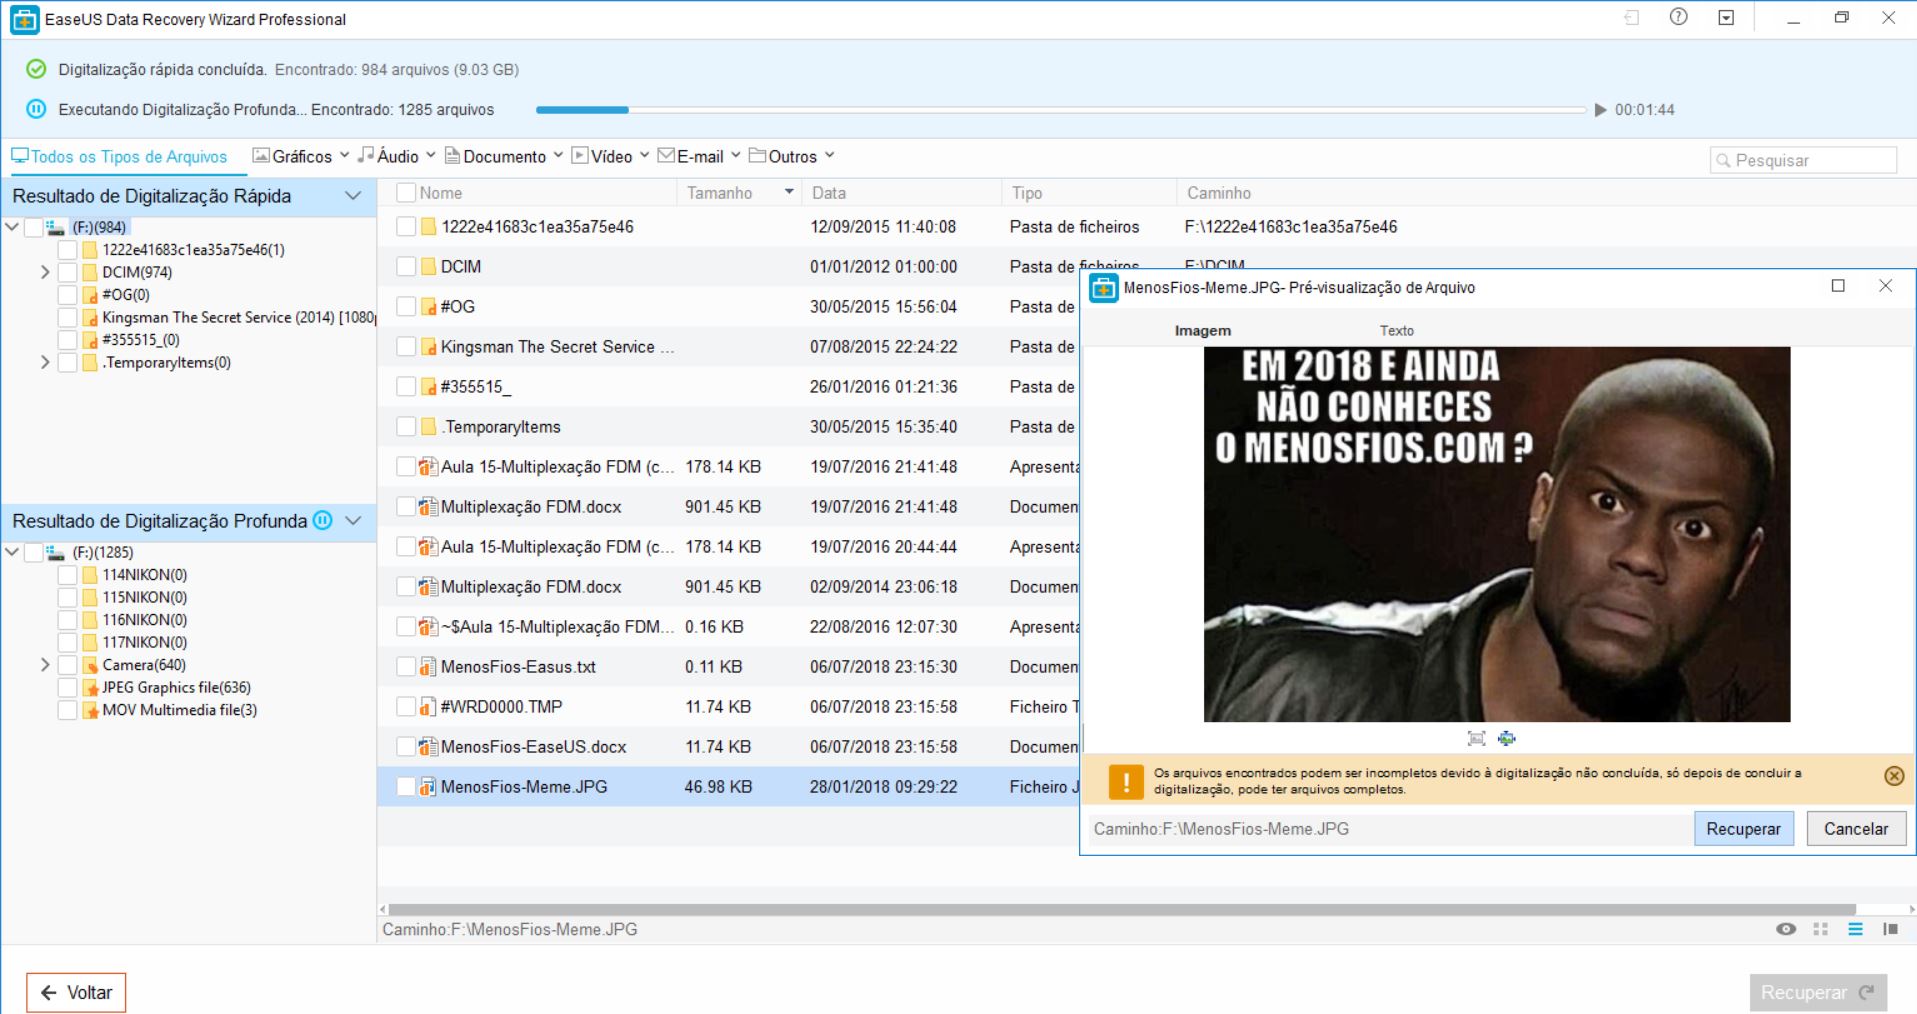Screen dimensions: 1917x1014
Task: Tick the Camera(640) checkbox in tree
Action: pyautogui.click(x=67, y=665)
